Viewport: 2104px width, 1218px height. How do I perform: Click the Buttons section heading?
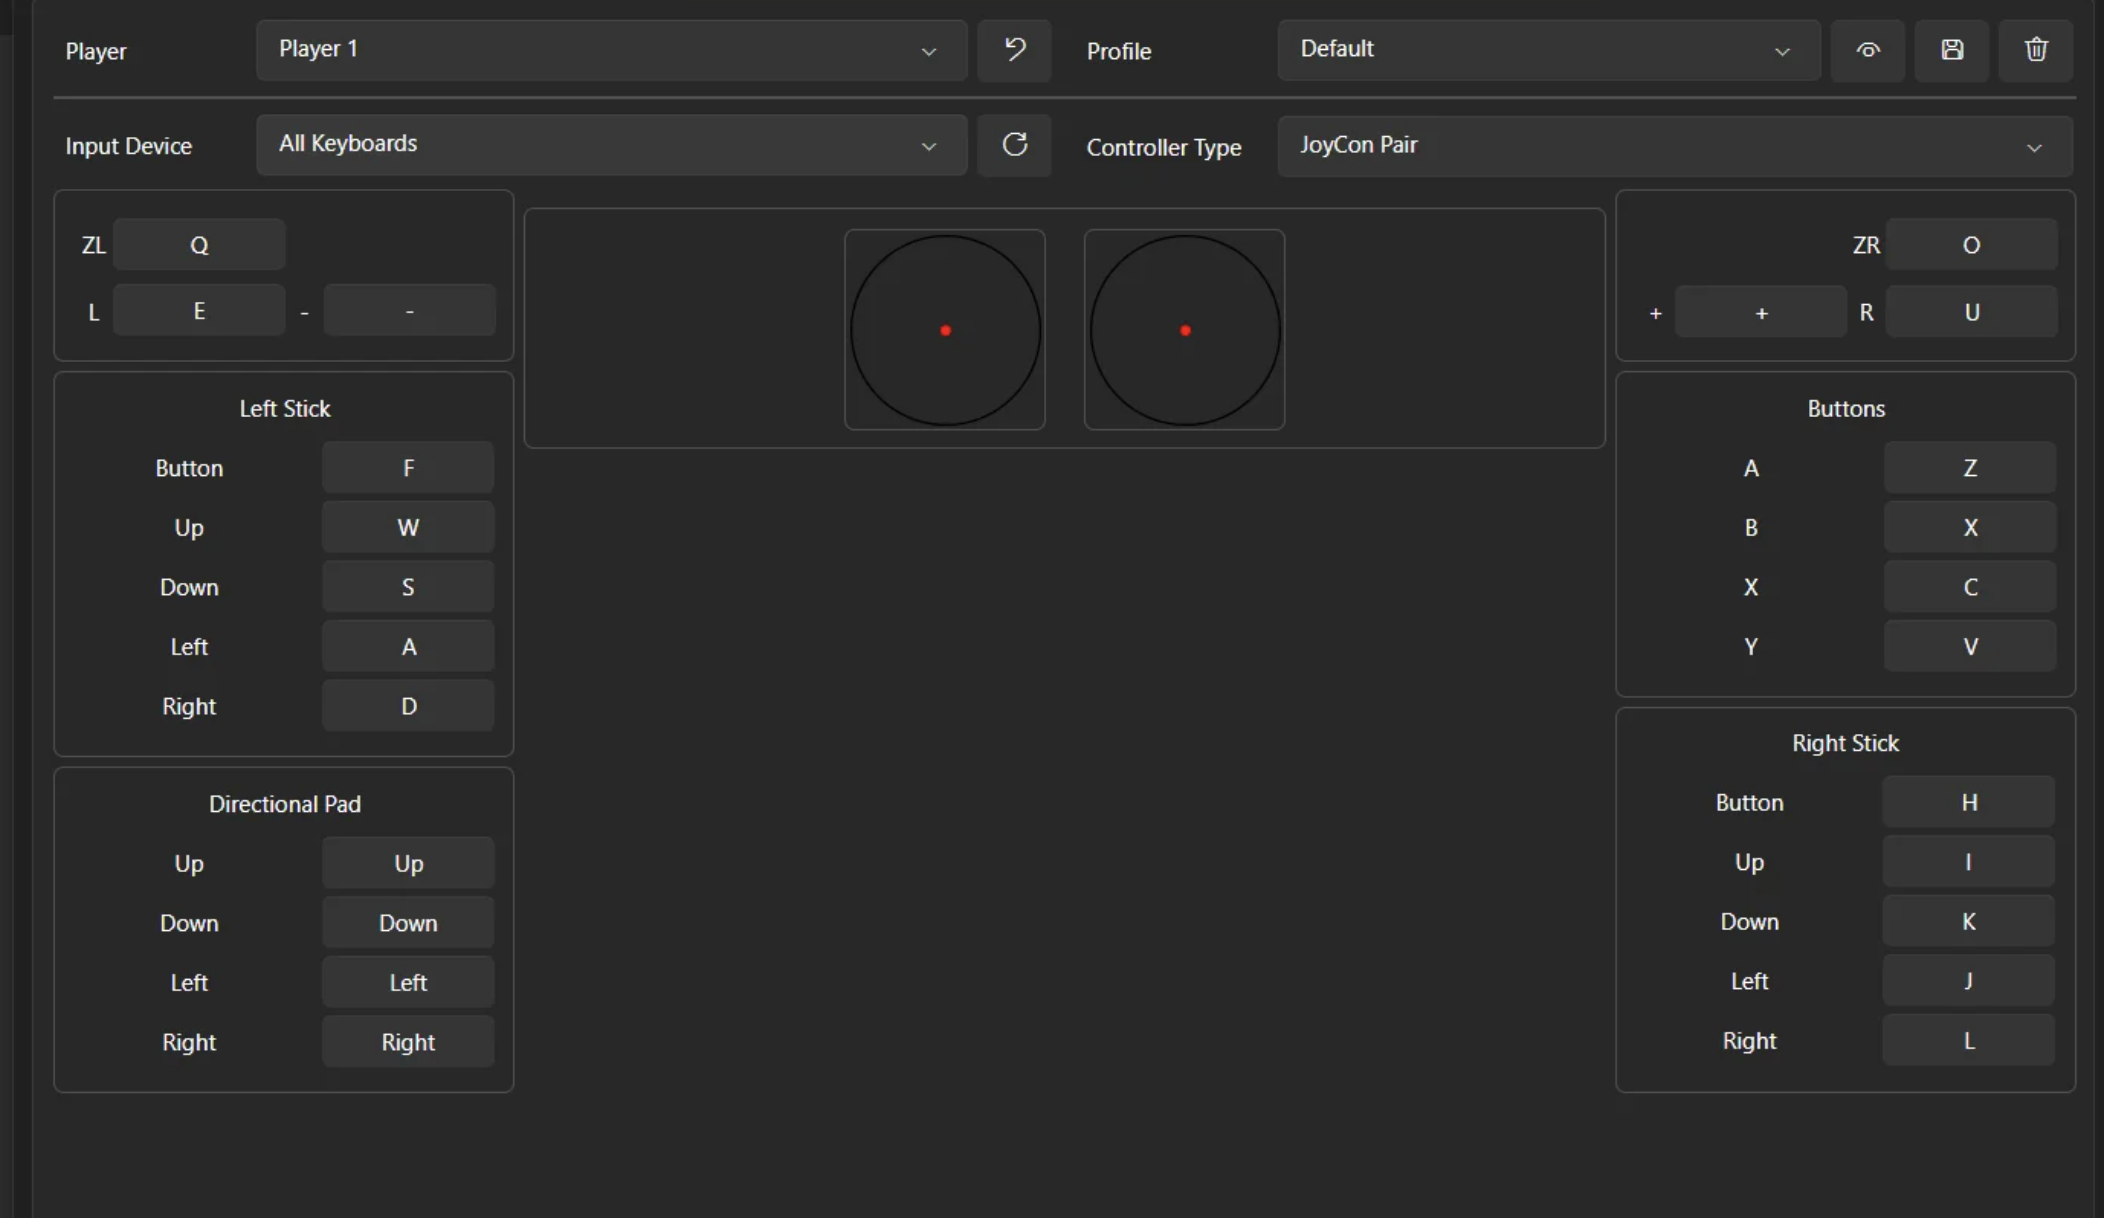1846,408
